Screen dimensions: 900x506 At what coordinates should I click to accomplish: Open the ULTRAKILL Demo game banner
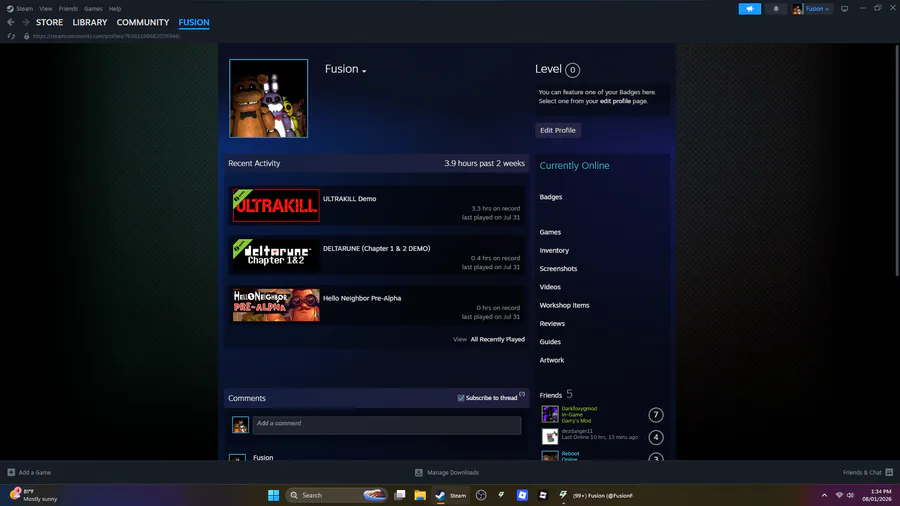[276, 205]
